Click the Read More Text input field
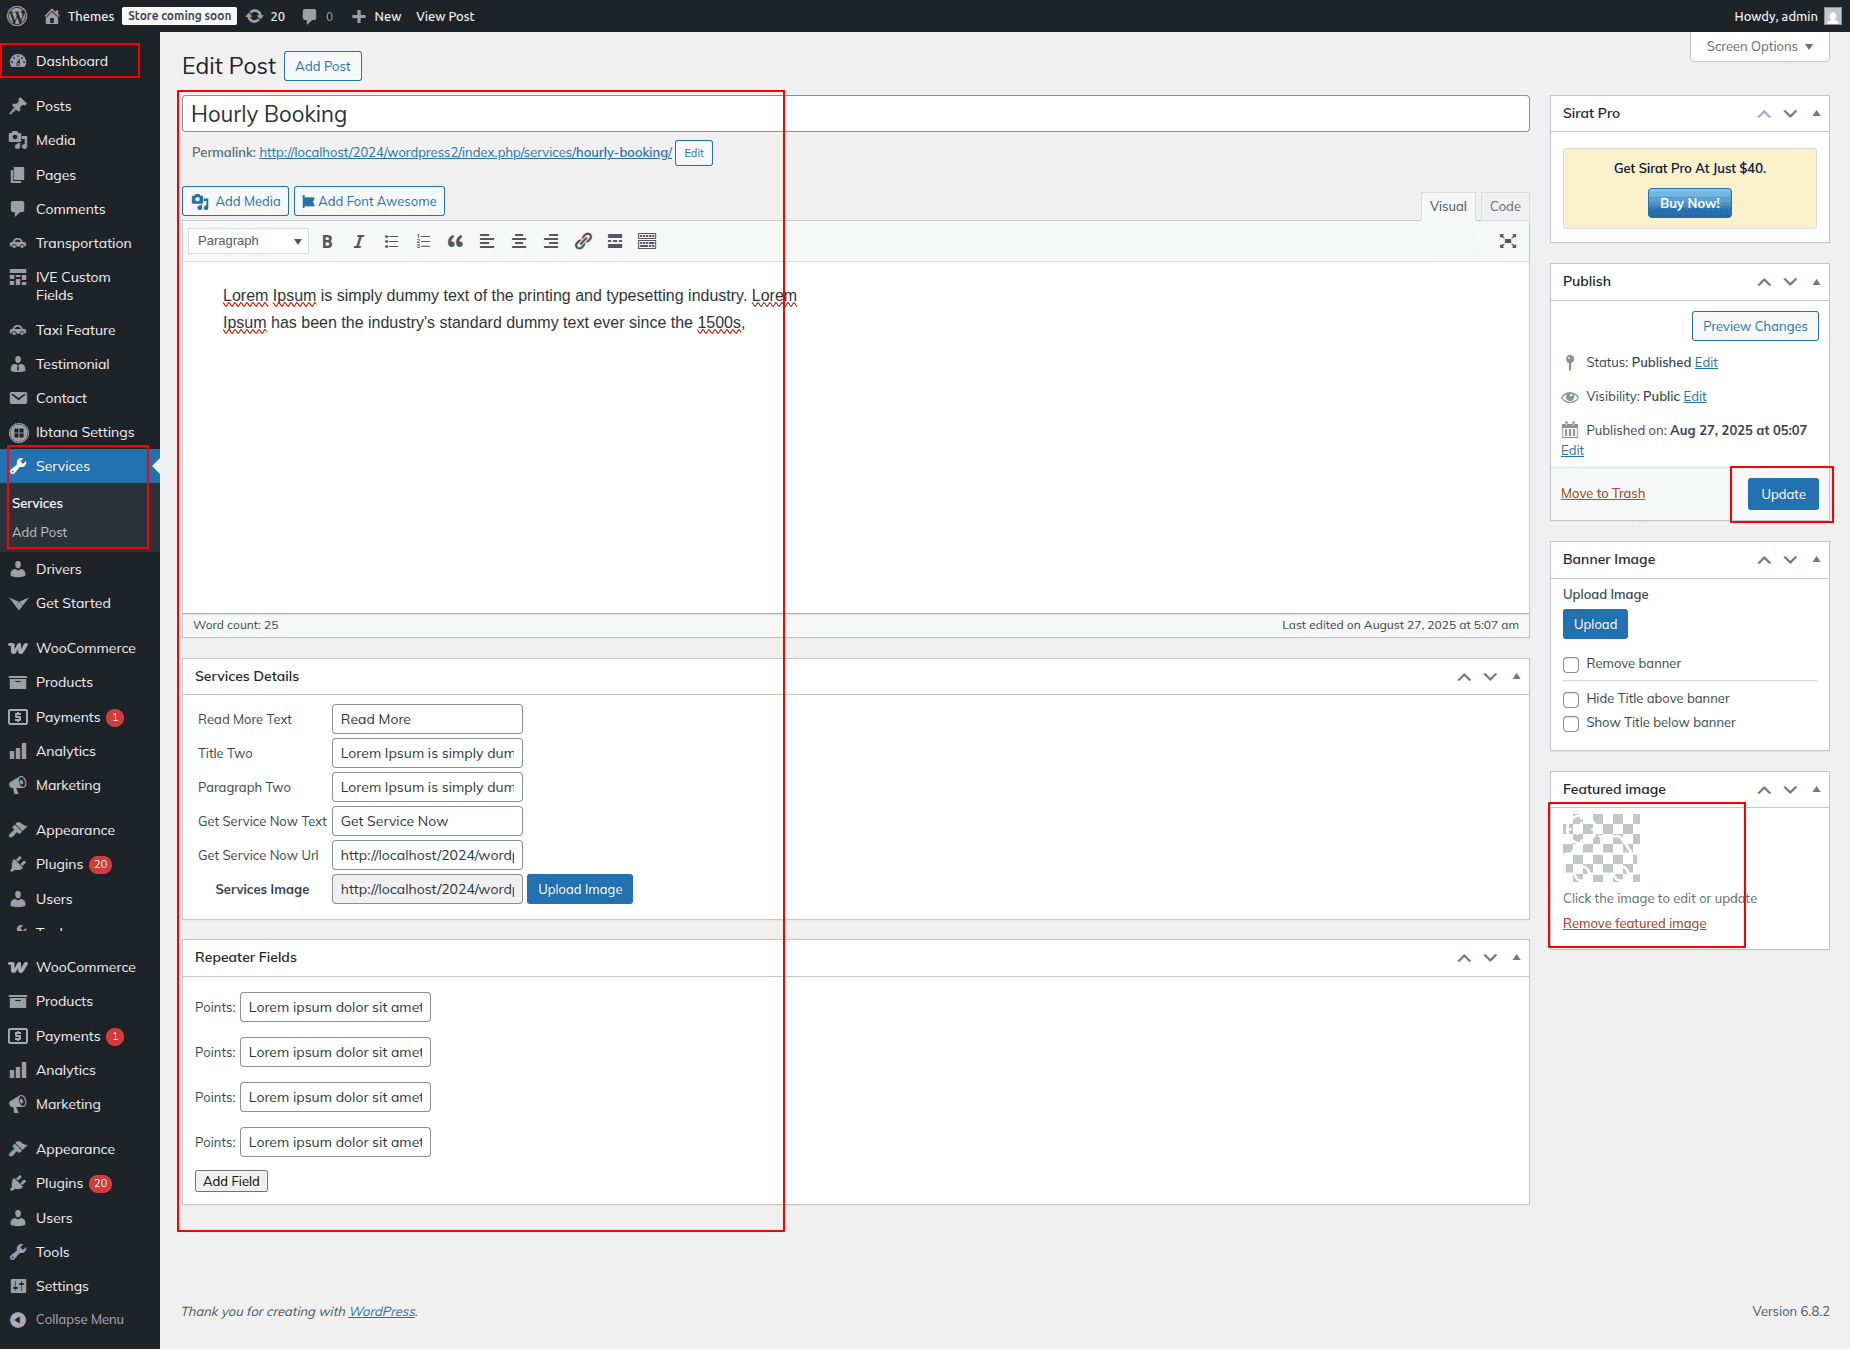The height and width of the screenshot is (1350, 1850). point(427,719)
